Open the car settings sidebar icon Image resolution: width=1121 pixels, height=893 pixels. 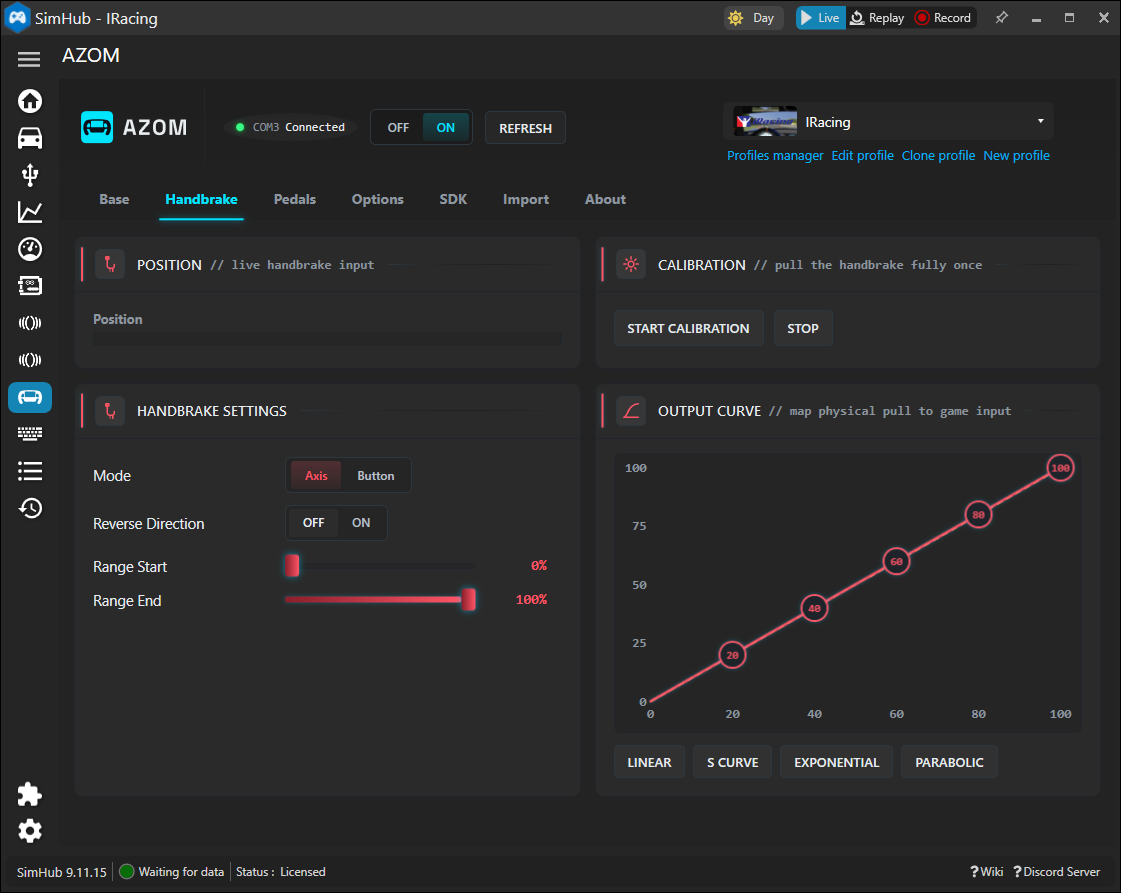pyautogui.click(x=29, y=138)
